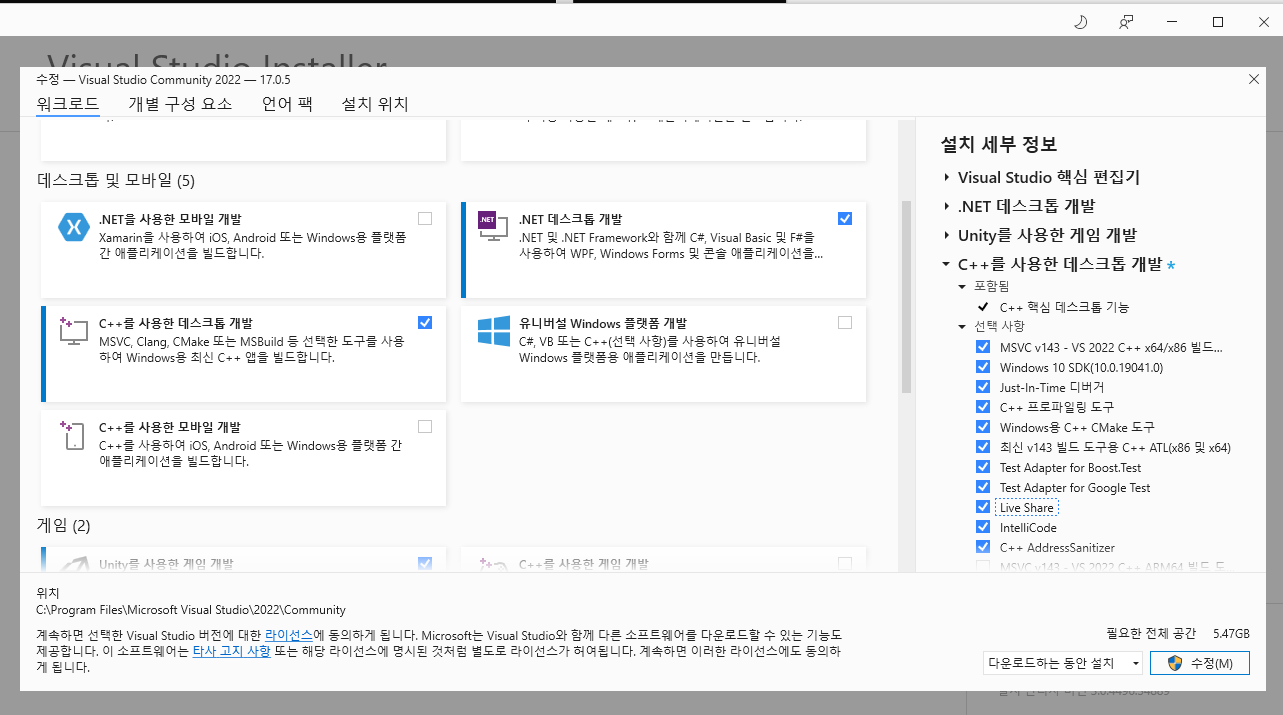The image size is (1283, 715).
Task: Click the 설치 세부 정보 heading
Action: (999, 144)
